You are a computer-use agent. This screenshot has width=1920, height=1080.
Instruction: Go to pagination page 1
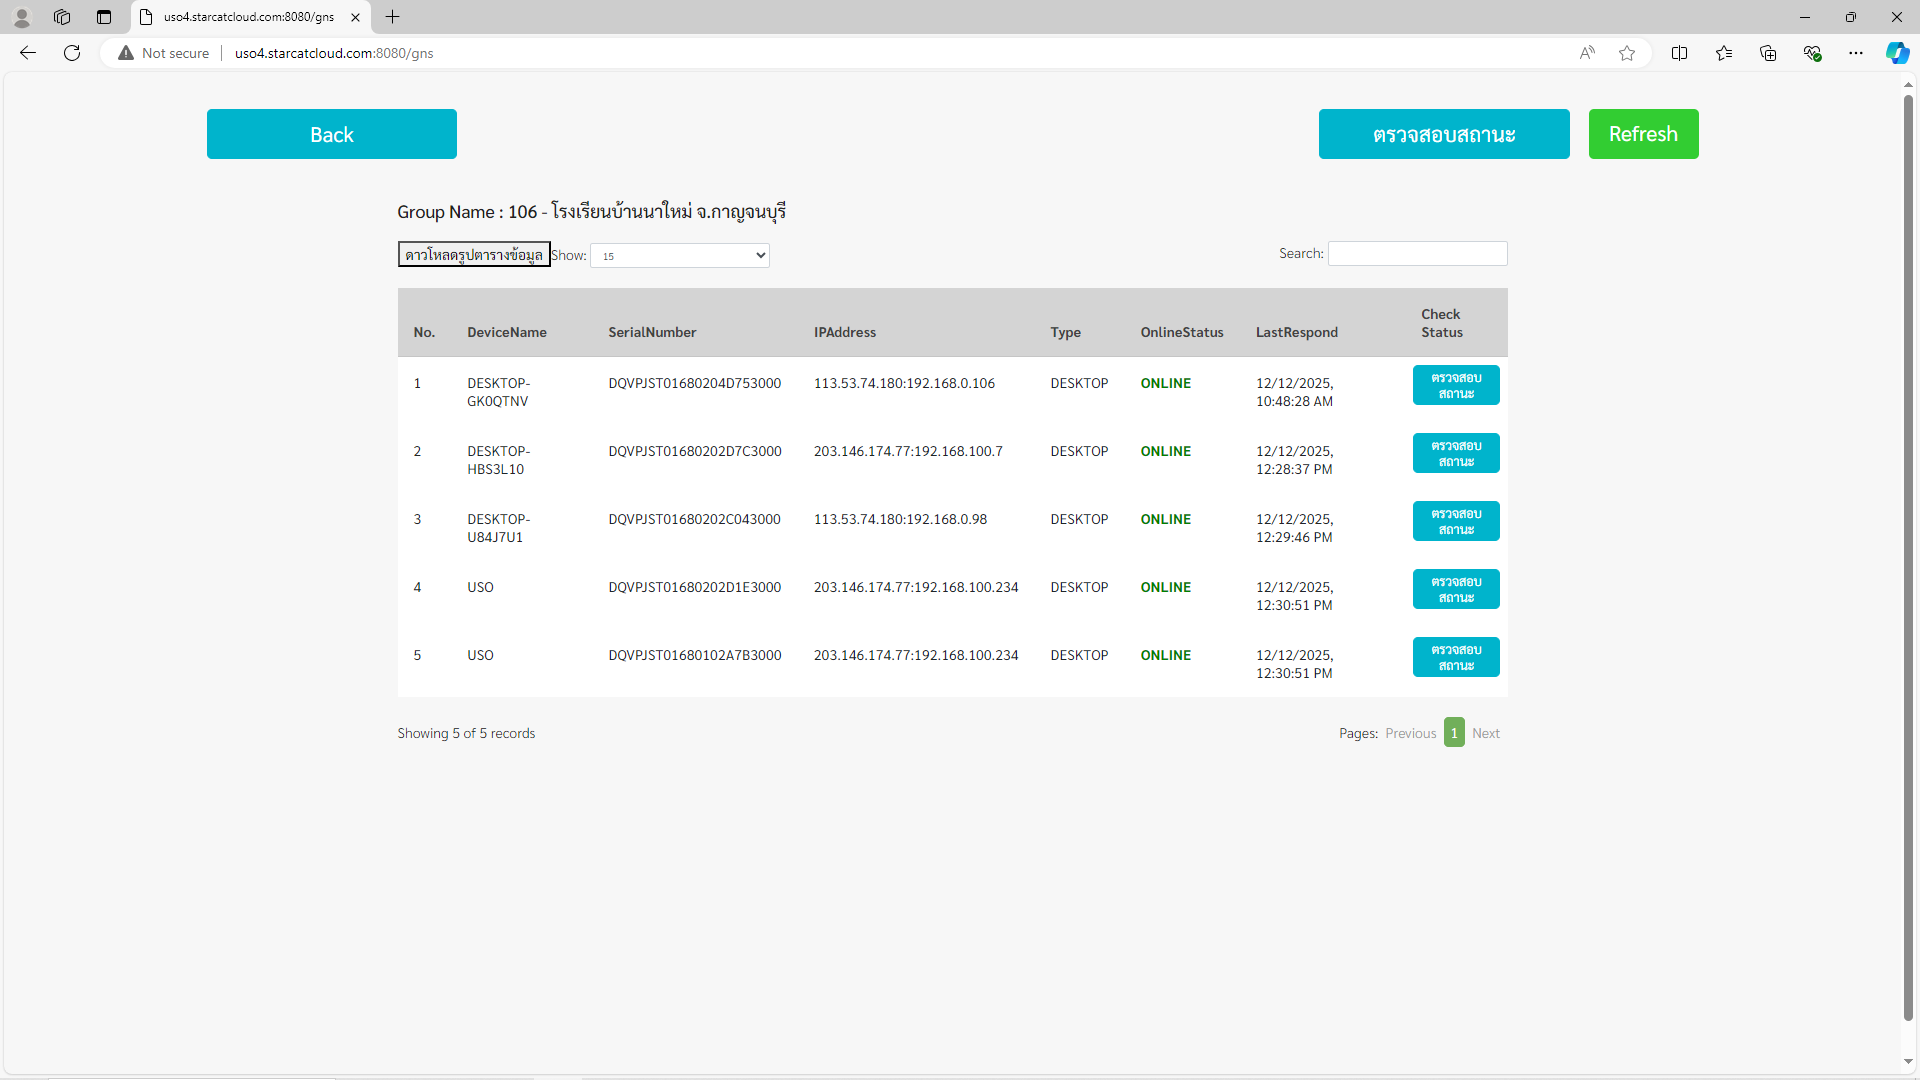pos(1454,733)
